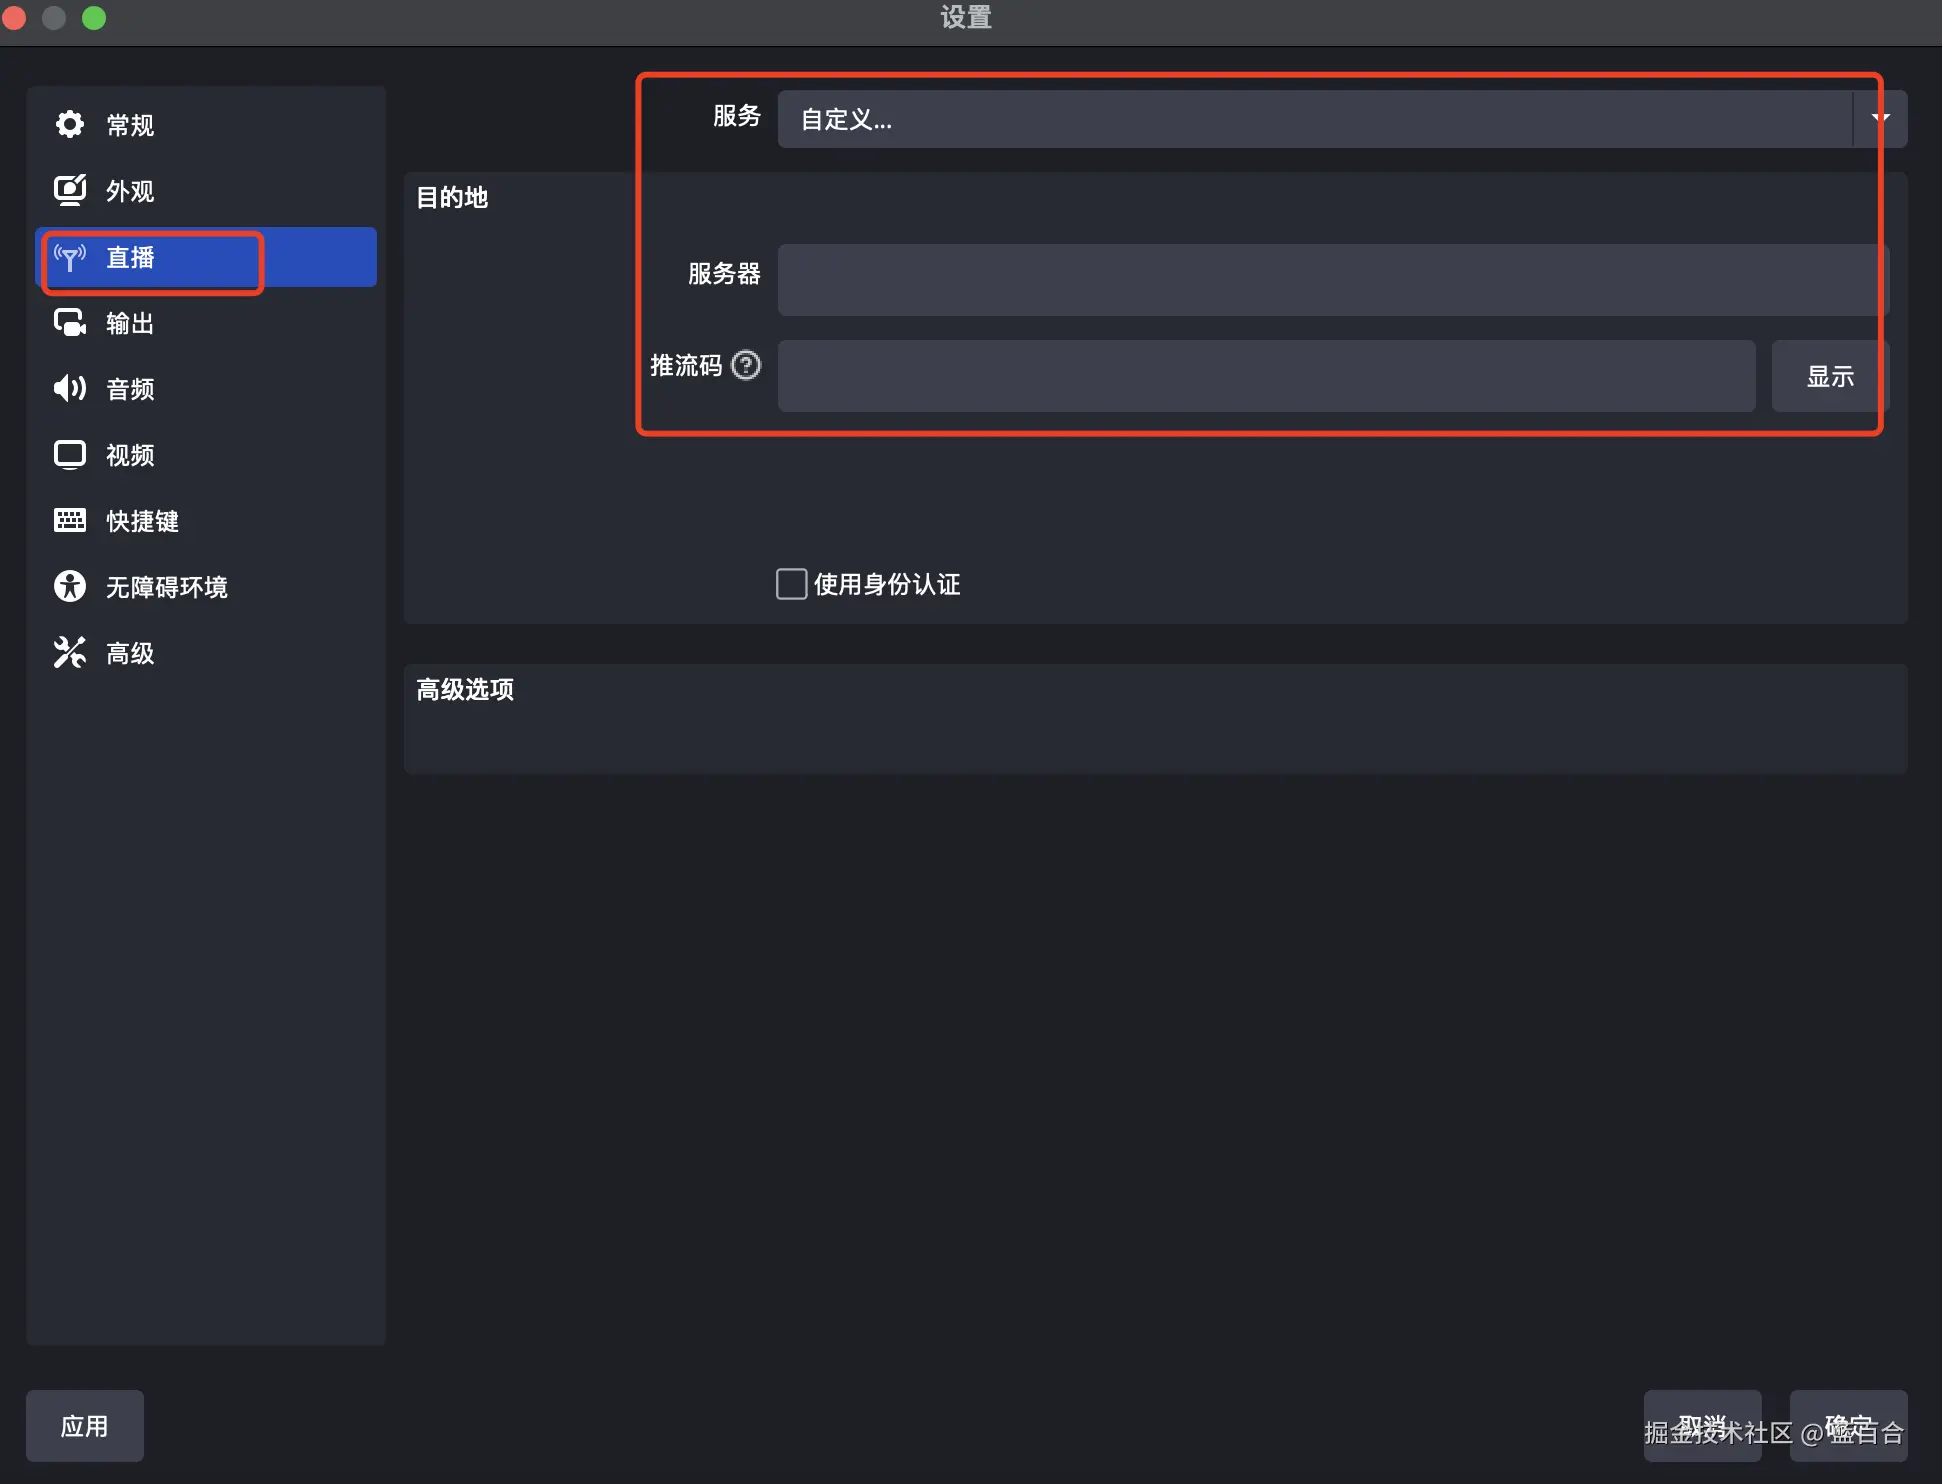The image size is (1942, 1484).
Task: Click the service dropdown arrow on right
Action: (x=1880, y=119)
